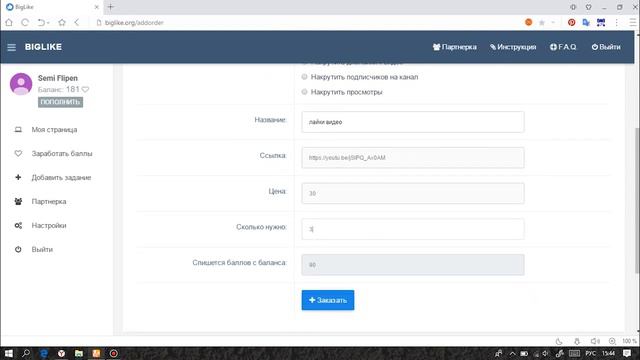Click the heart icon next to balance 181
640x360 pixels.
[x=85, y=89]
